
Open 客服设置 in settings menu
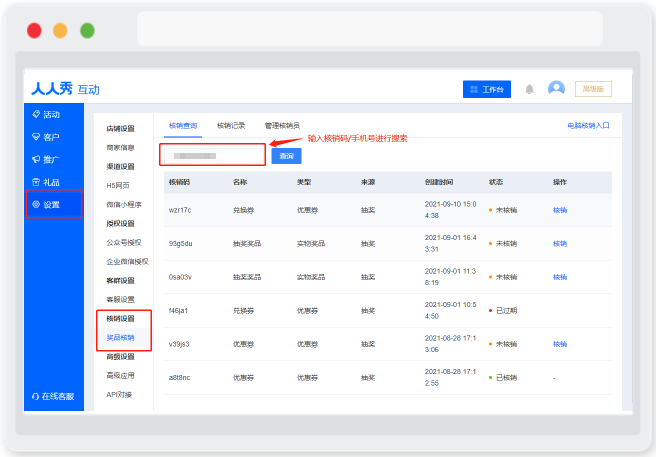120,299
